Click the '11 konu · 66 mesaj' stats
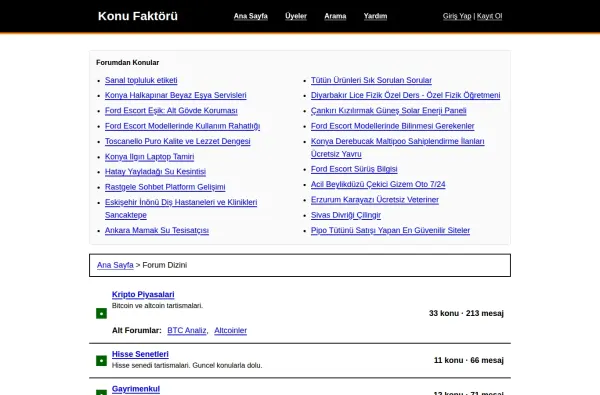This screenshot has width=600, height=395. 469,360
